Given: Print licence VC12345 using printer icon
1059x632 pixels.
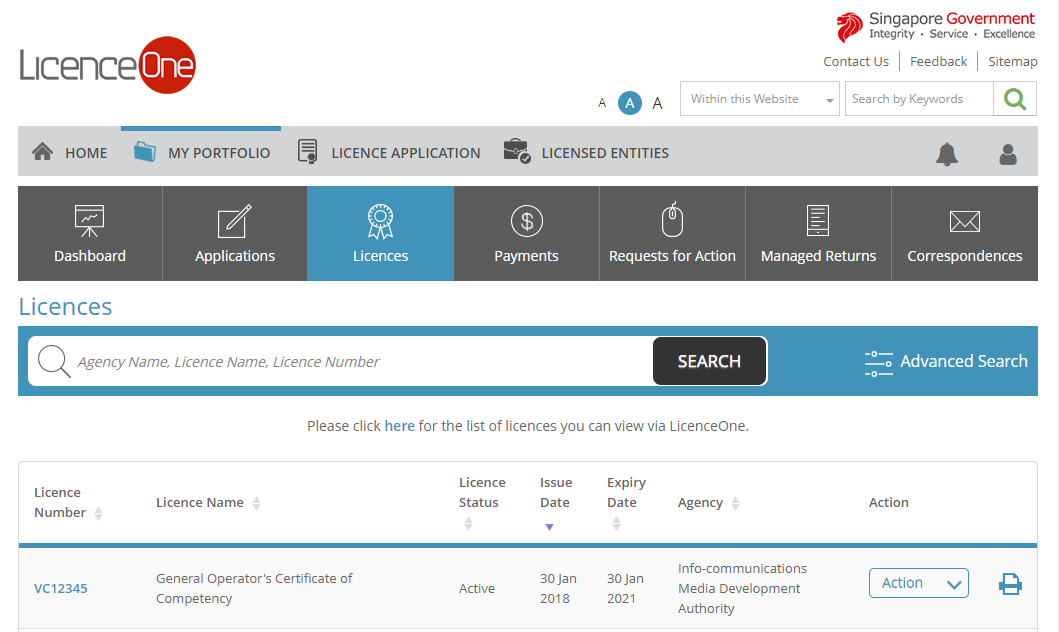Looking at the screenshot, I should (1010, 584).
